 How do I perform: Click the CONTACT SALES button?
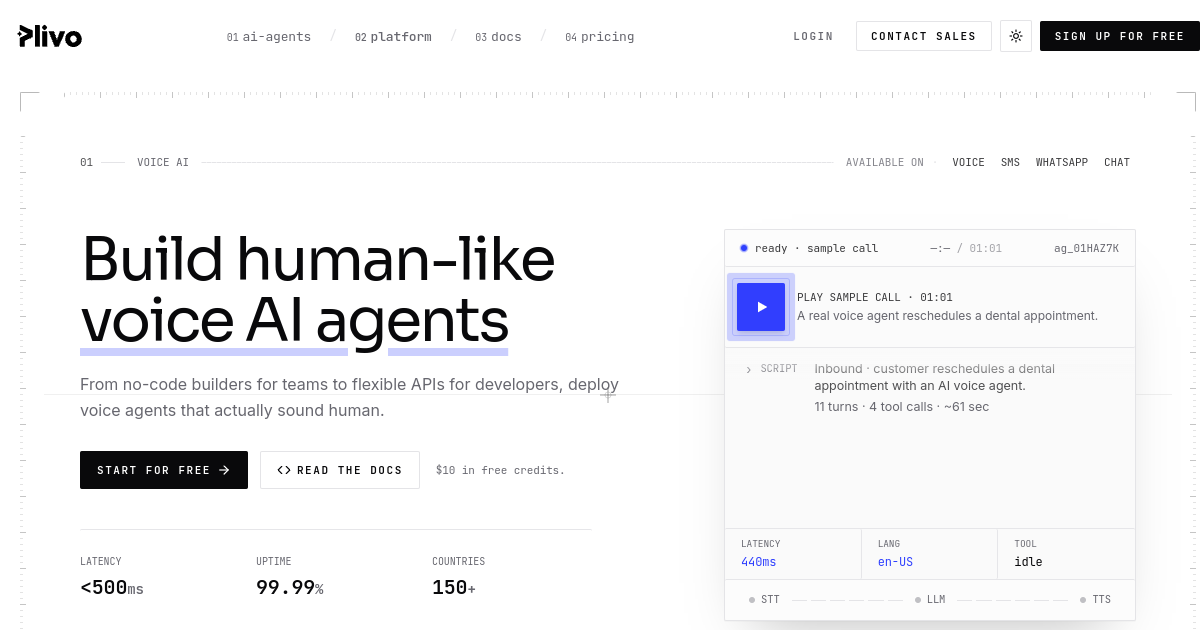(924, 36)
